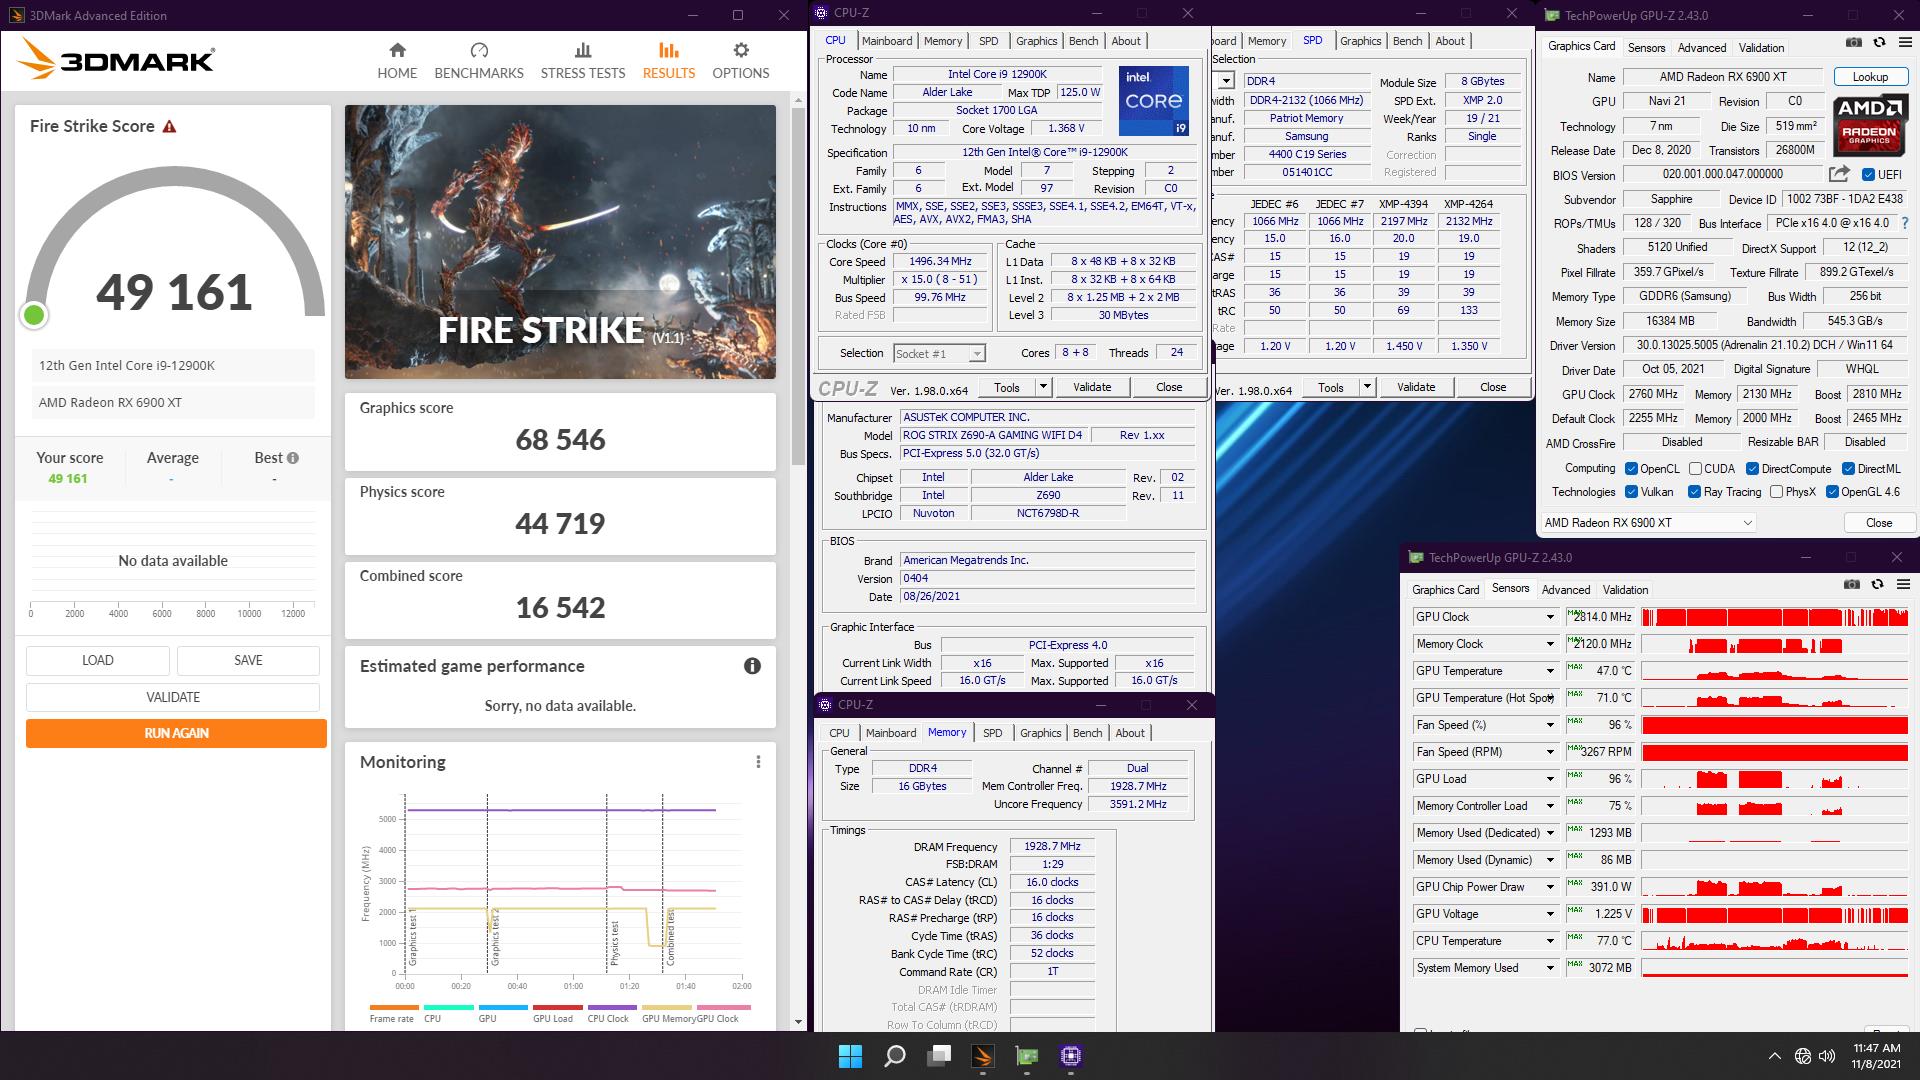Screen dimensions: 1920x1080
Task: Open GPU-Z Graphics Card hamburger menu
Action: click(1904, 43)
